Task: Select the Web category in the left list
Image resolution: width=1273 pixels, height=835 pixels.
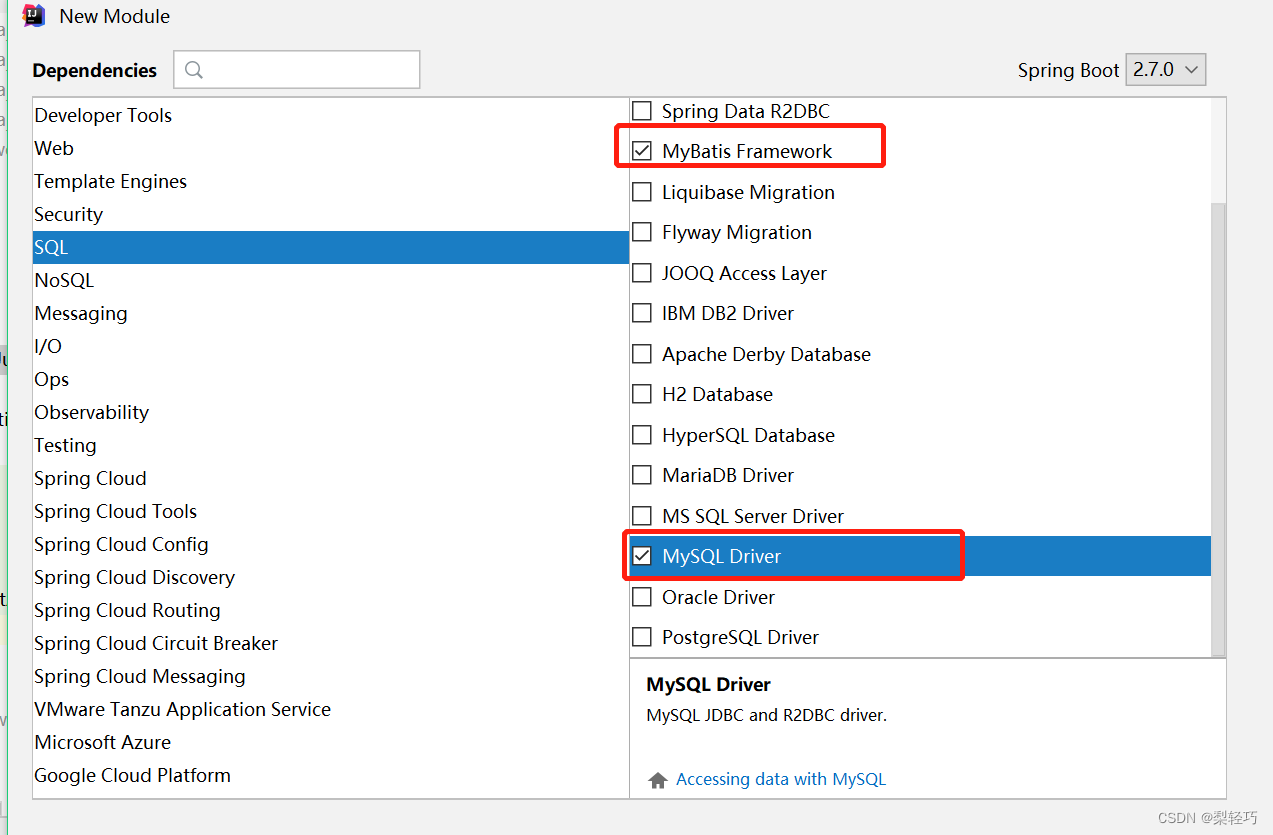Action: (x=54, y=148)
